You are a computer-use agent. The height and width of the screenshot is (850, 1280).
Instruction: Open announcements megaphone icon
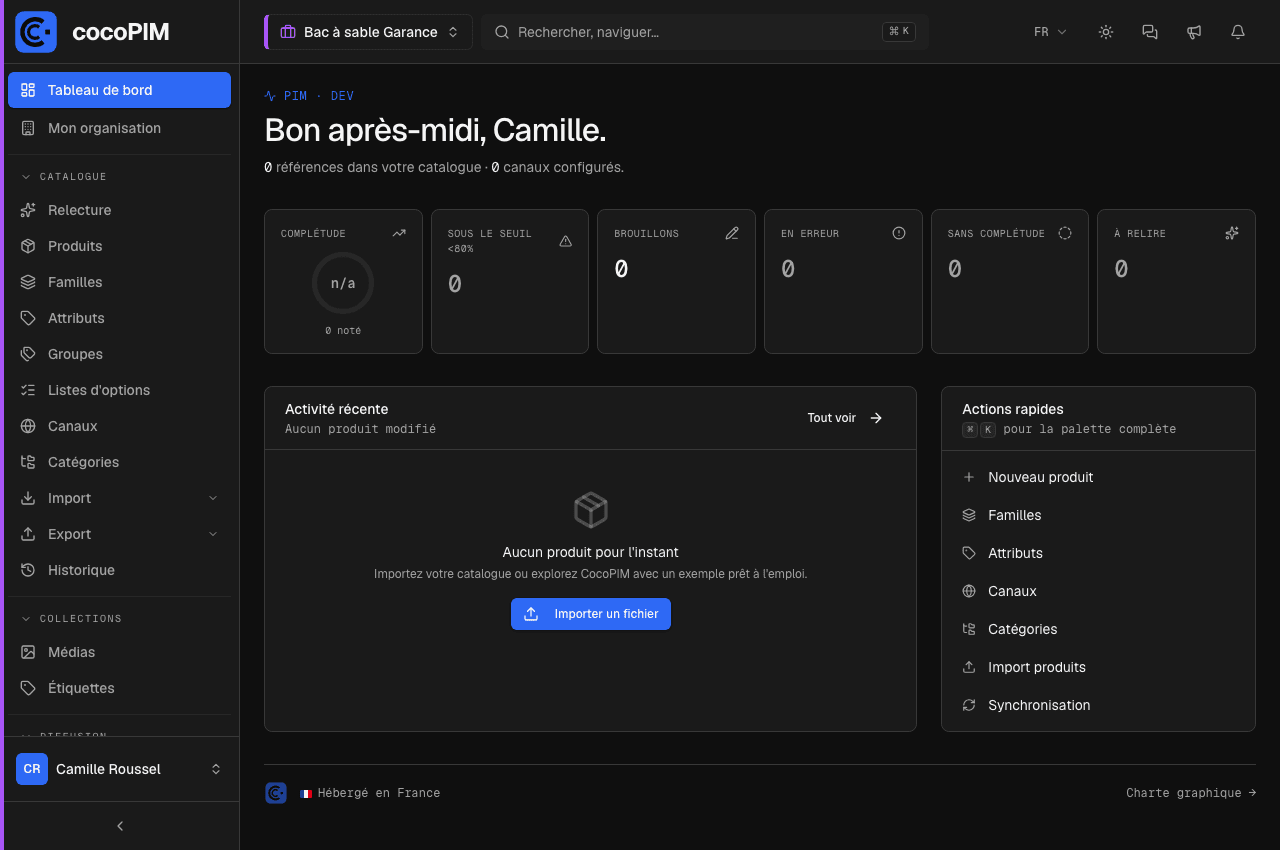pos(1194,32)
